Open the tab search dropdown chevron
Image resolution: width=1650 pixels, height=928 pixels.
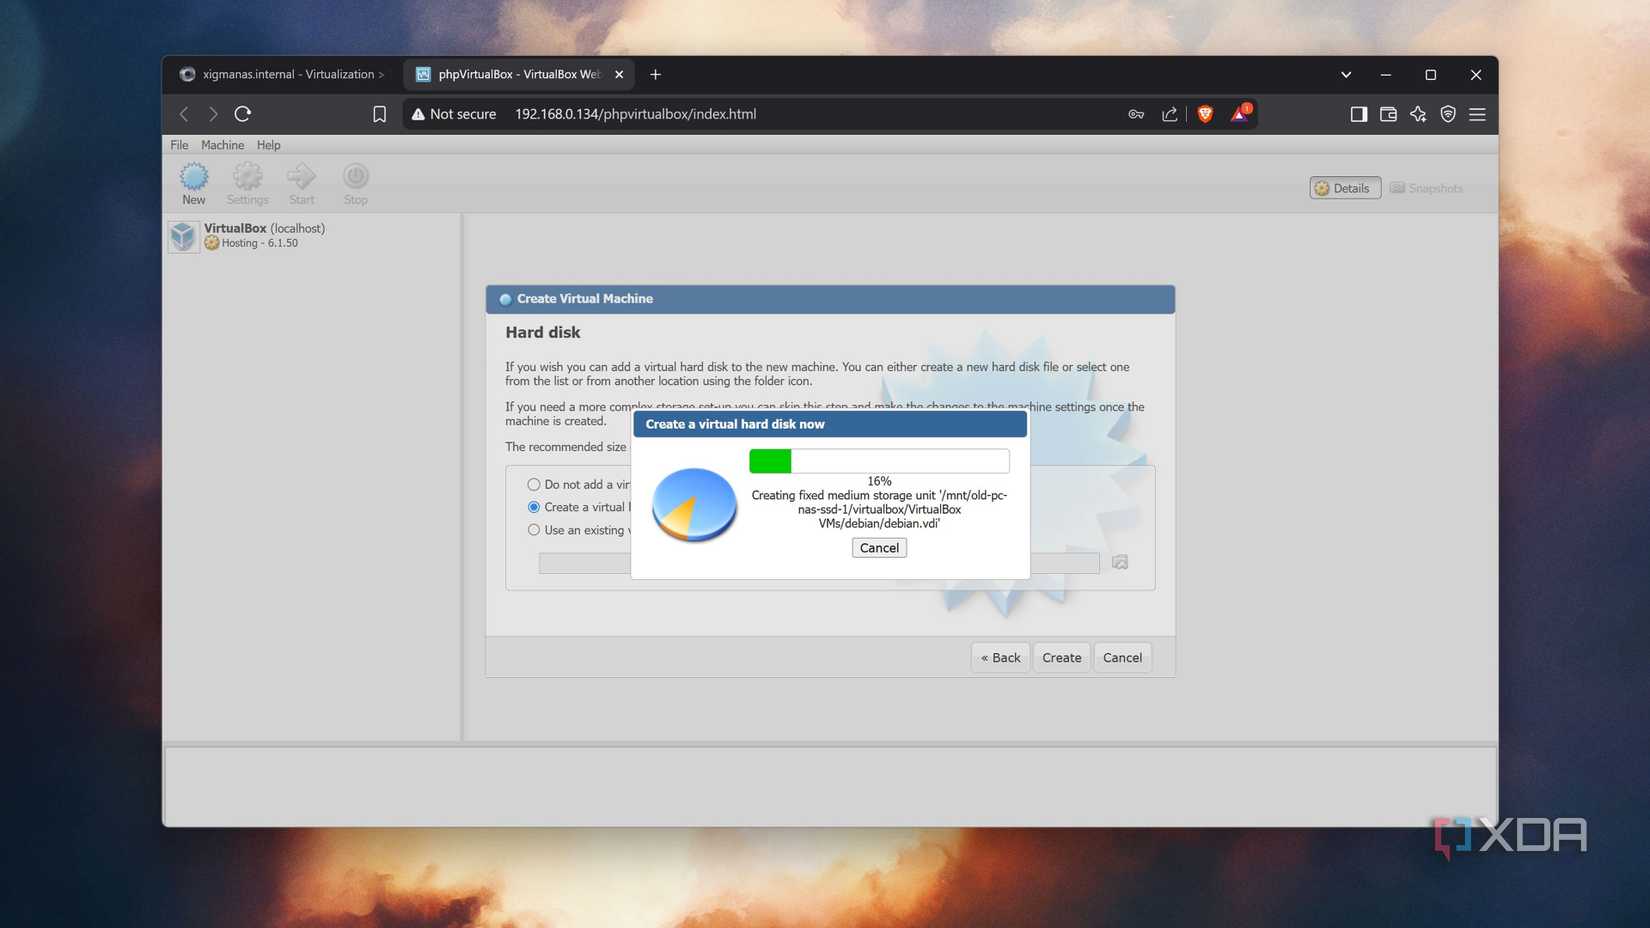click(x=1346, y=74)
